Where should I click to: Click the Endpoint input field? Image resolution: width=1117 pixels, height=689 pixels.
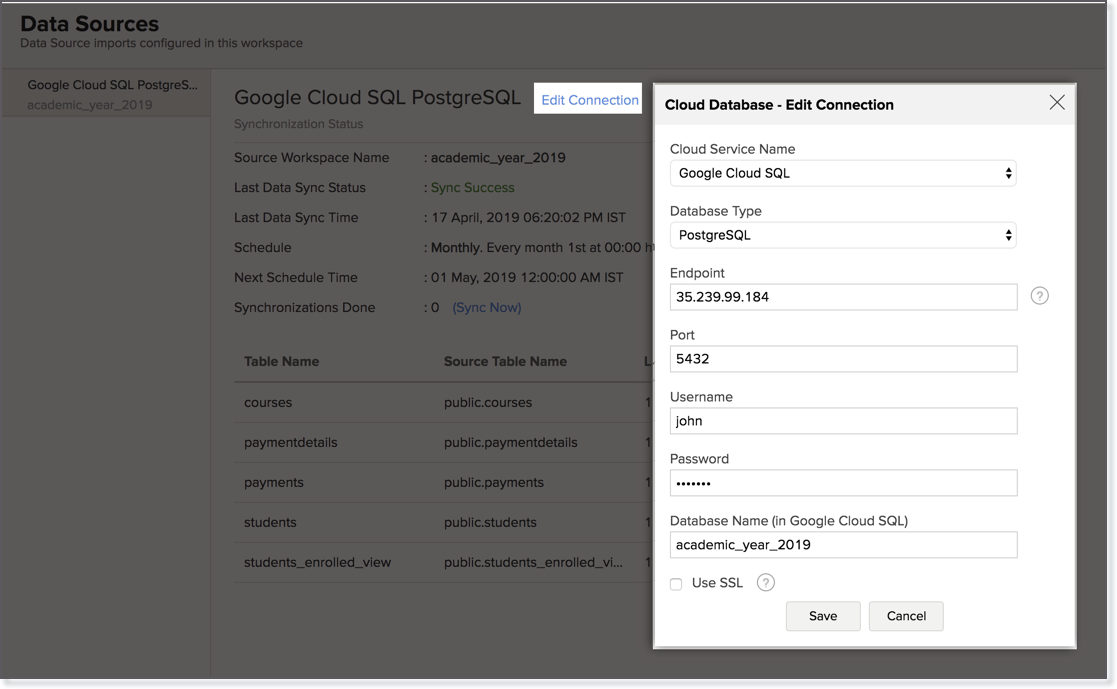click(x=842, y=297)
